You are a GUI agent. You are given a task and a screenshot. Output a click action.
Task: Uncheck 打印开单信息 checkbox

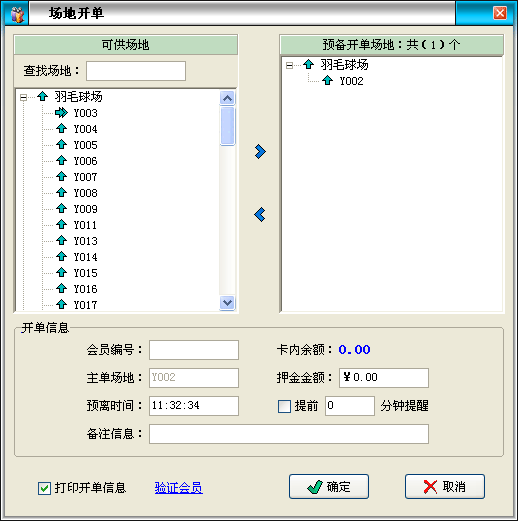point(44,488)
